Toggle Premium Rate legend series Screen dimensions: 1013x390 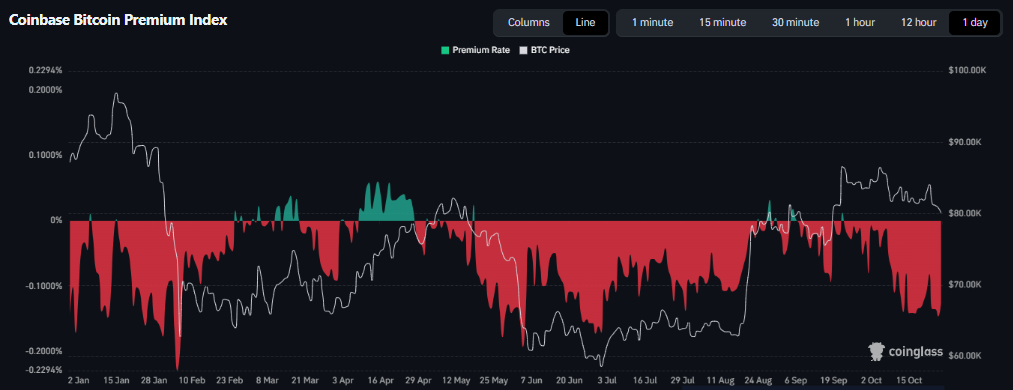(x=475, y=50)
